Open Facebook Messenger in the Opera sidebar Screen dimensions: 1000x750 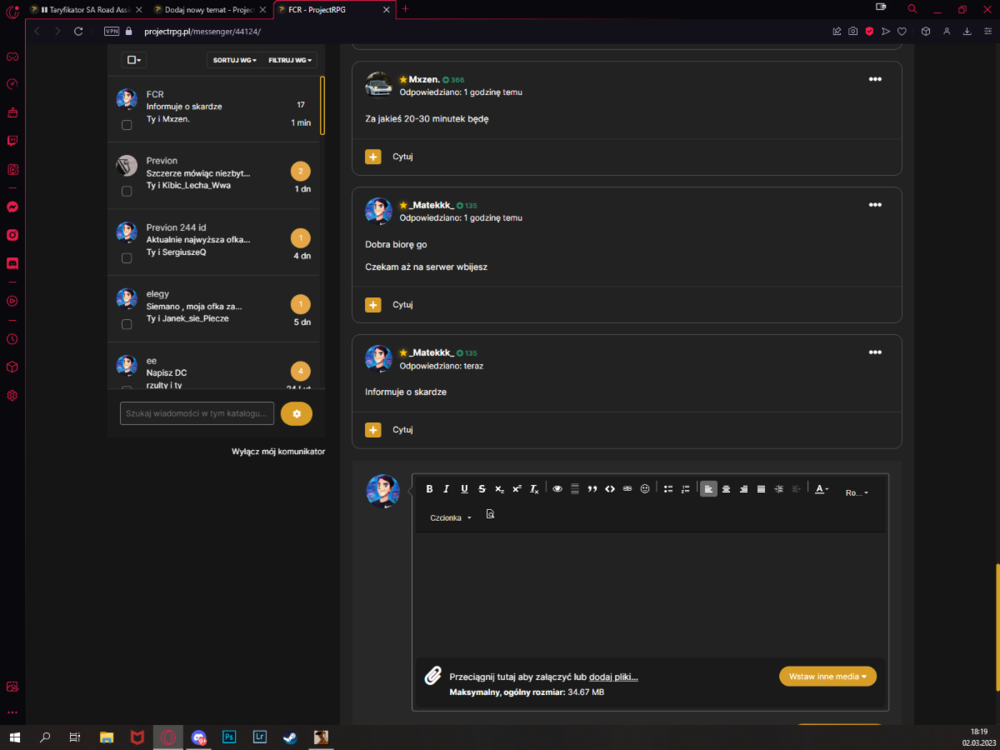[x=12, y=207]
